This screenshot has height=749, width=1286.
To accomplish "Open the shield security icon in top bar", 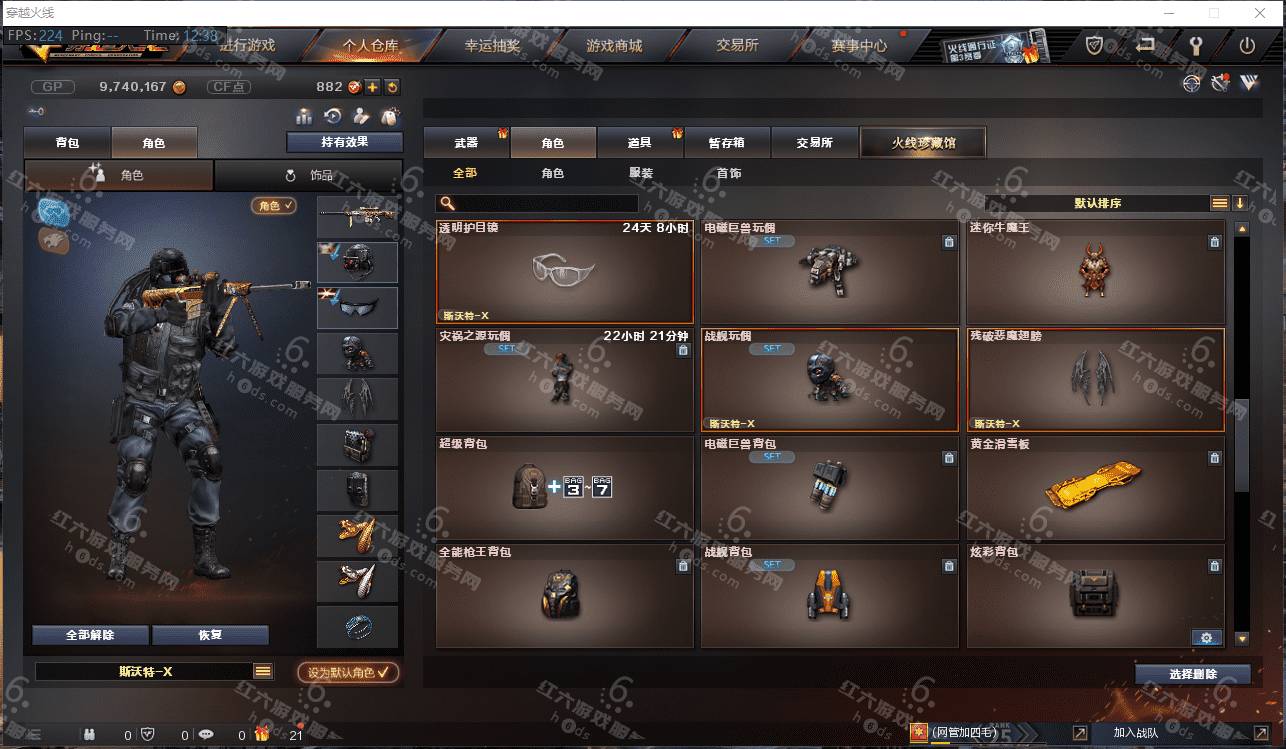I will [x=1095, y=45].
